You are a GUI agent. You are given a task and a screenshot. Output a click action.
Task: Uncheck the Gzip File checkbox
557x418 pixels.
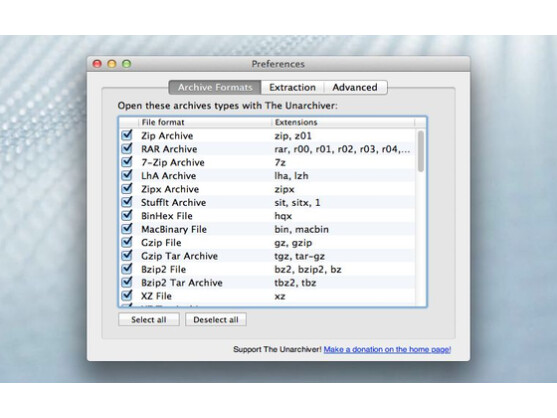[127, 242]
